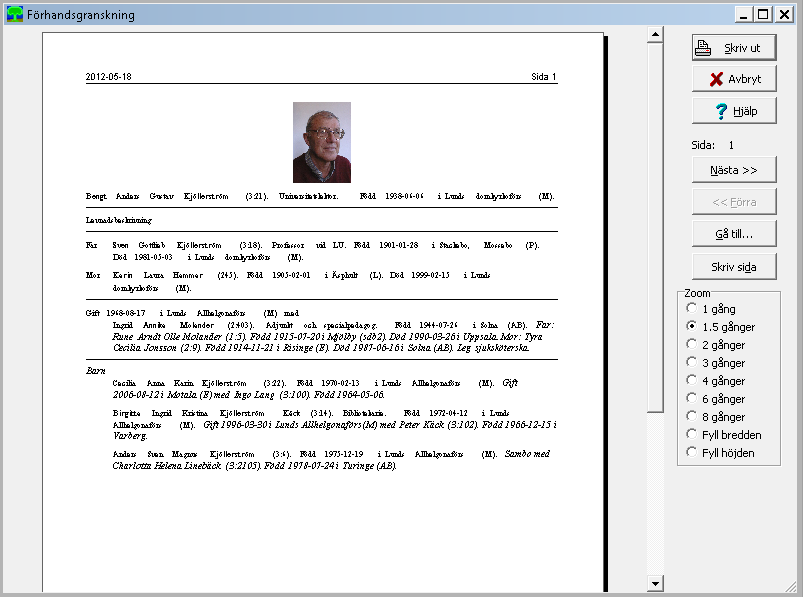Click the Mor label row
This screenshot has height=597, width=803.
pos(288,282)
